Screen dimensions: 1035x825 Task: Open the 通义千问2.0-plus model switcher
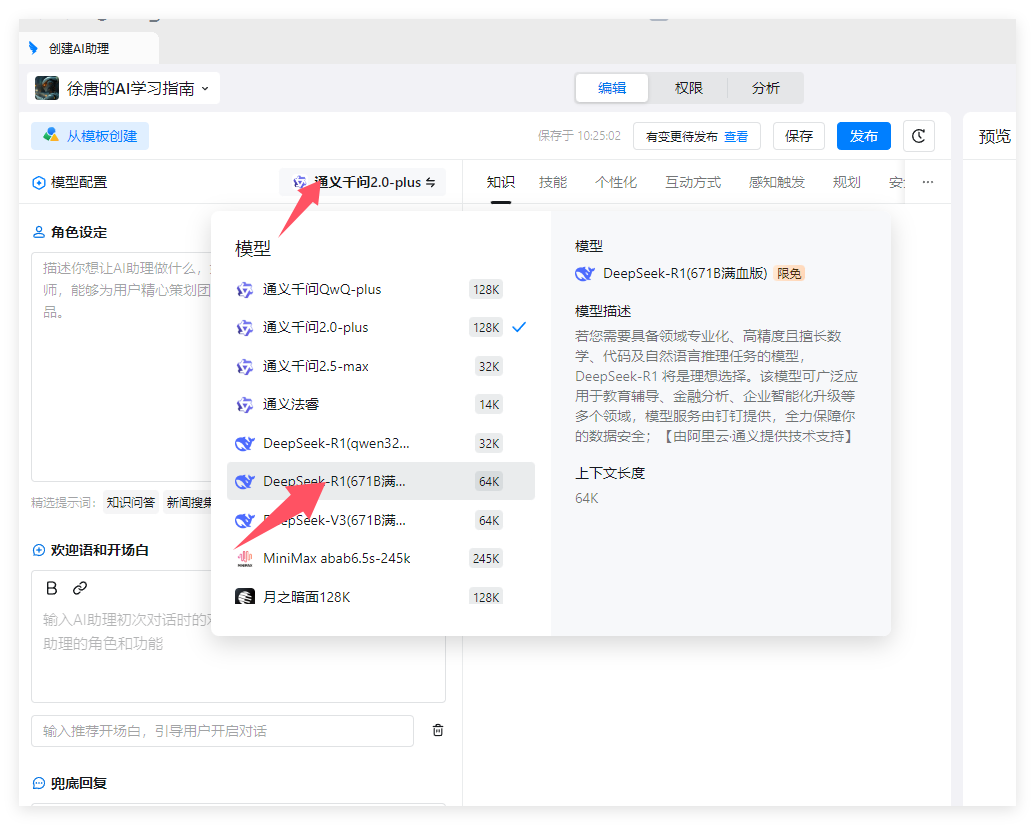point(363,182)
